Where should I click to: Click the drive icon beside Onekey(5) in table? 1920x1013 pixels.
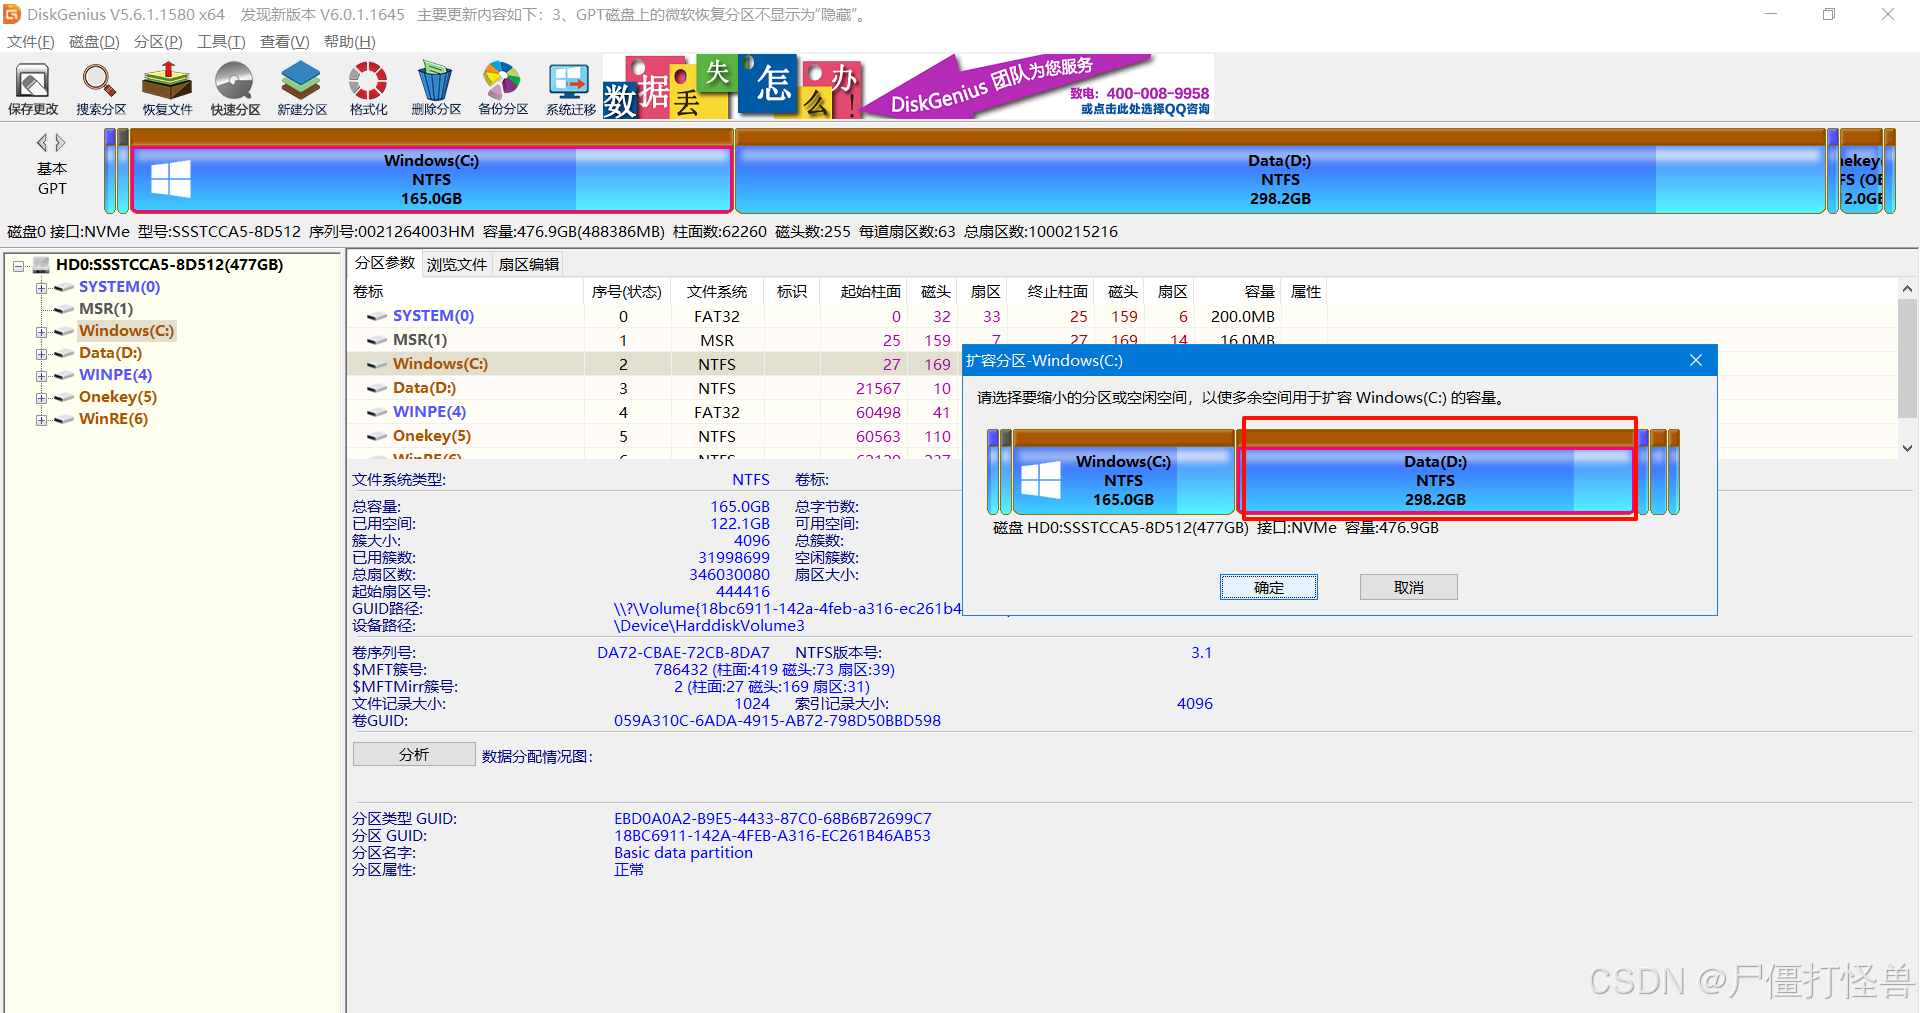coord(377,436)
